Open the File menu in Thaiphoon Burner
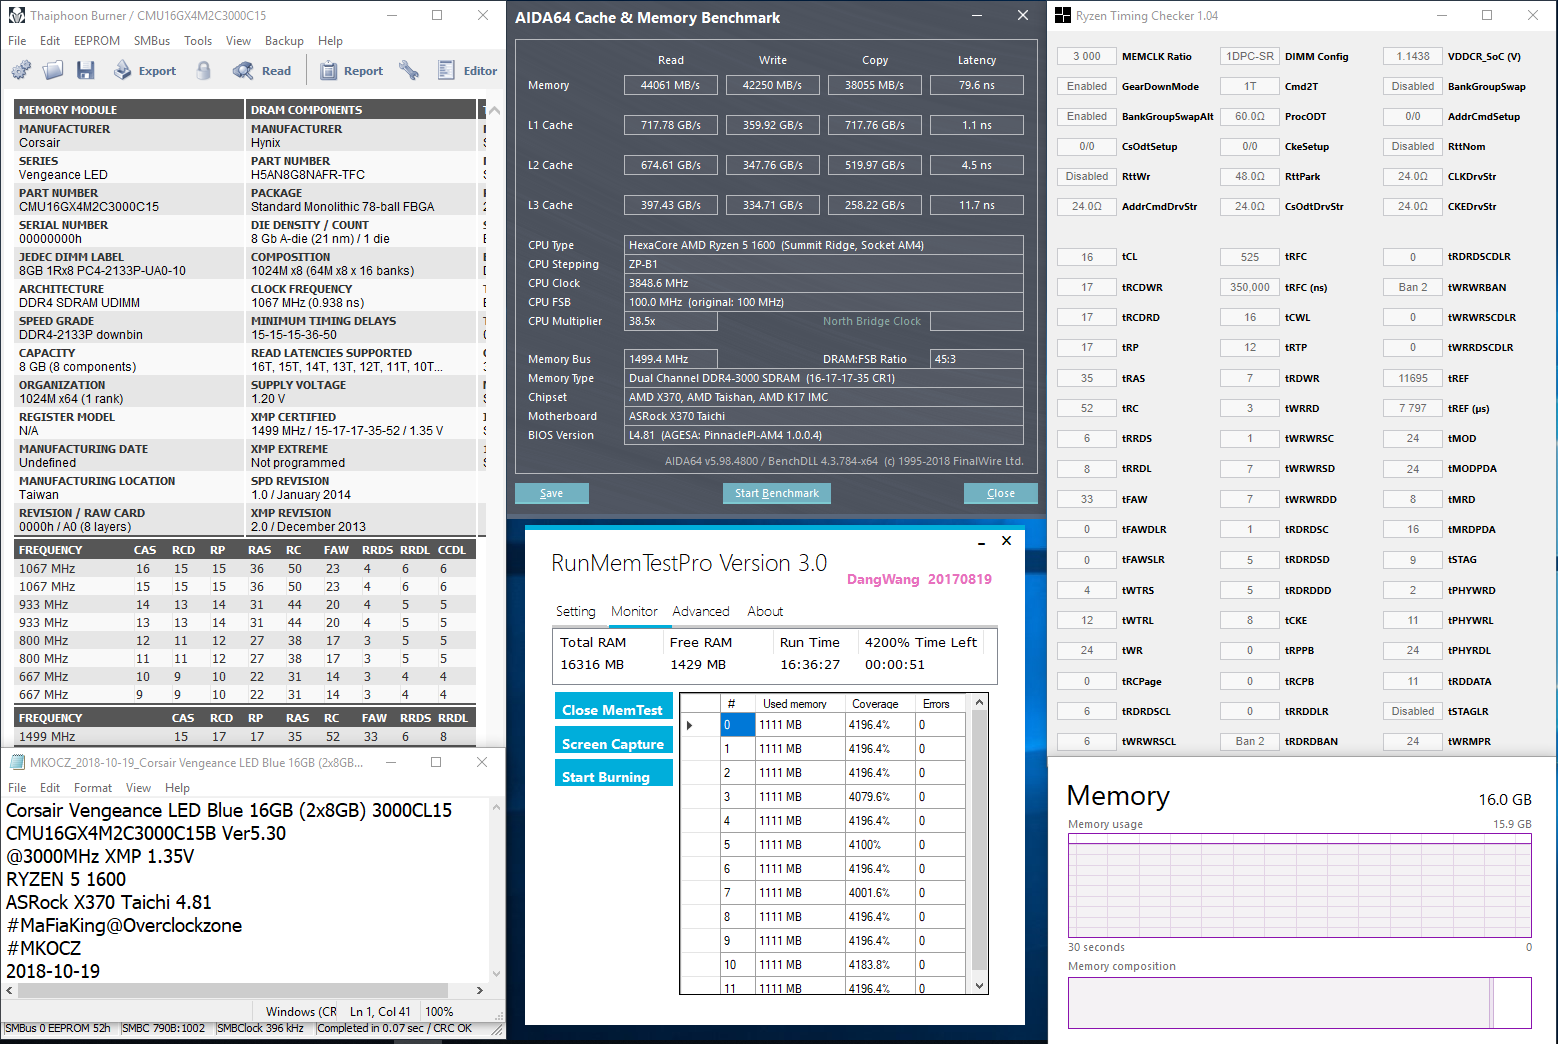 pos(17,41)
